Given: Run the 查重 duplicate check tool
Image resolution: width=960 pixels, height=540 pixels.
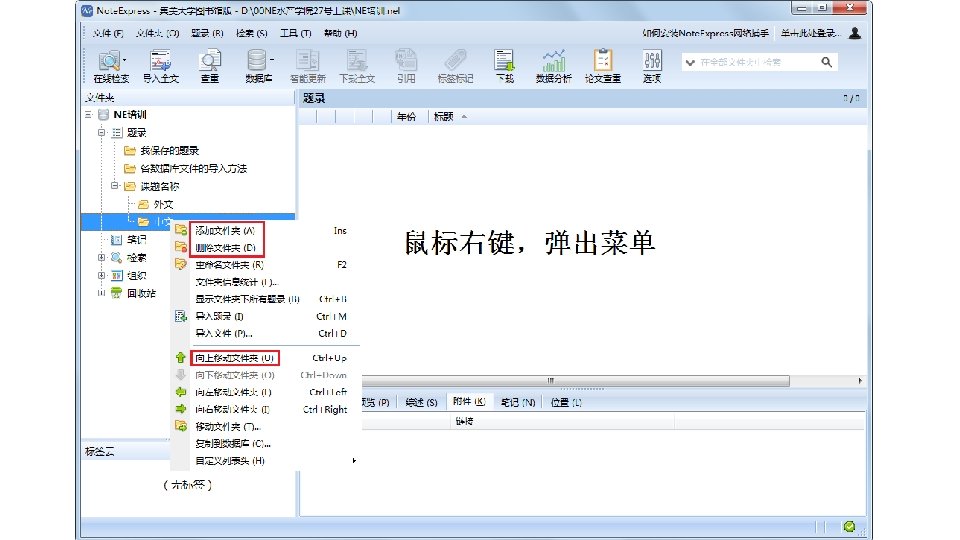Looking at the screenshot, I should coord(210,66).
